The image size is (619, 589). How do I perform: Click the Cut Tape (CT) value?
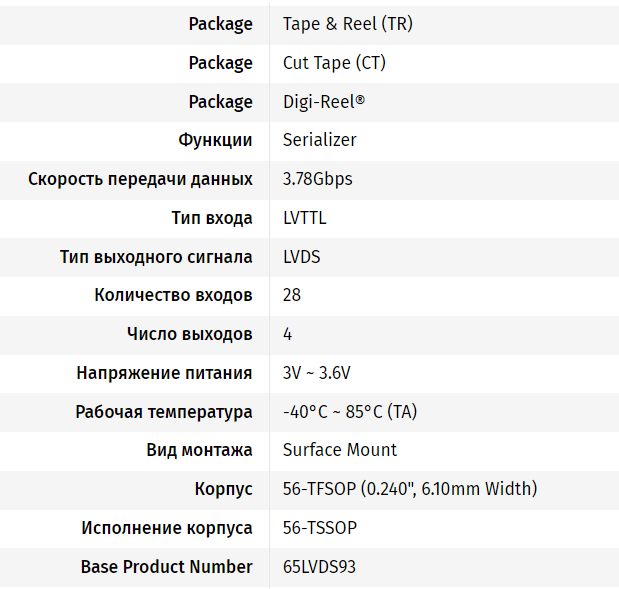[334, 63]
